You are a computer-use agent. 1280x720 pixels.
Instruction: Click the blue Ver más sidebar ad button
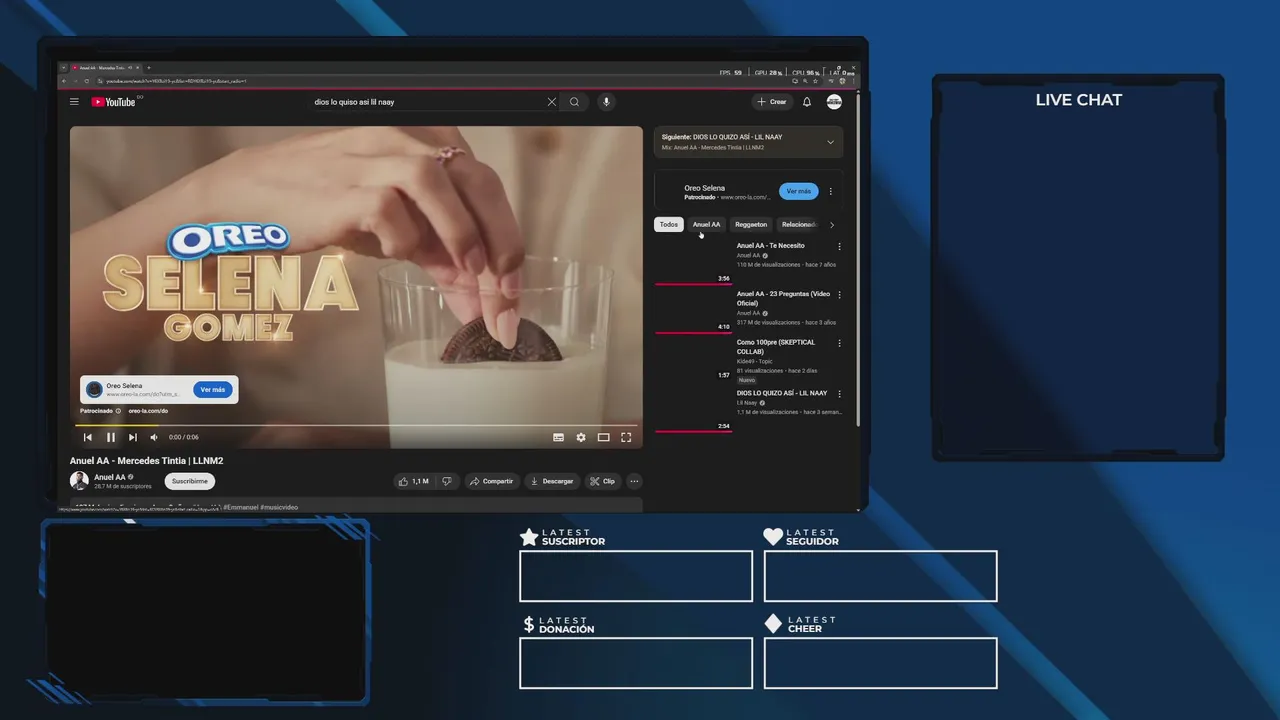click(x=798, y=191)
